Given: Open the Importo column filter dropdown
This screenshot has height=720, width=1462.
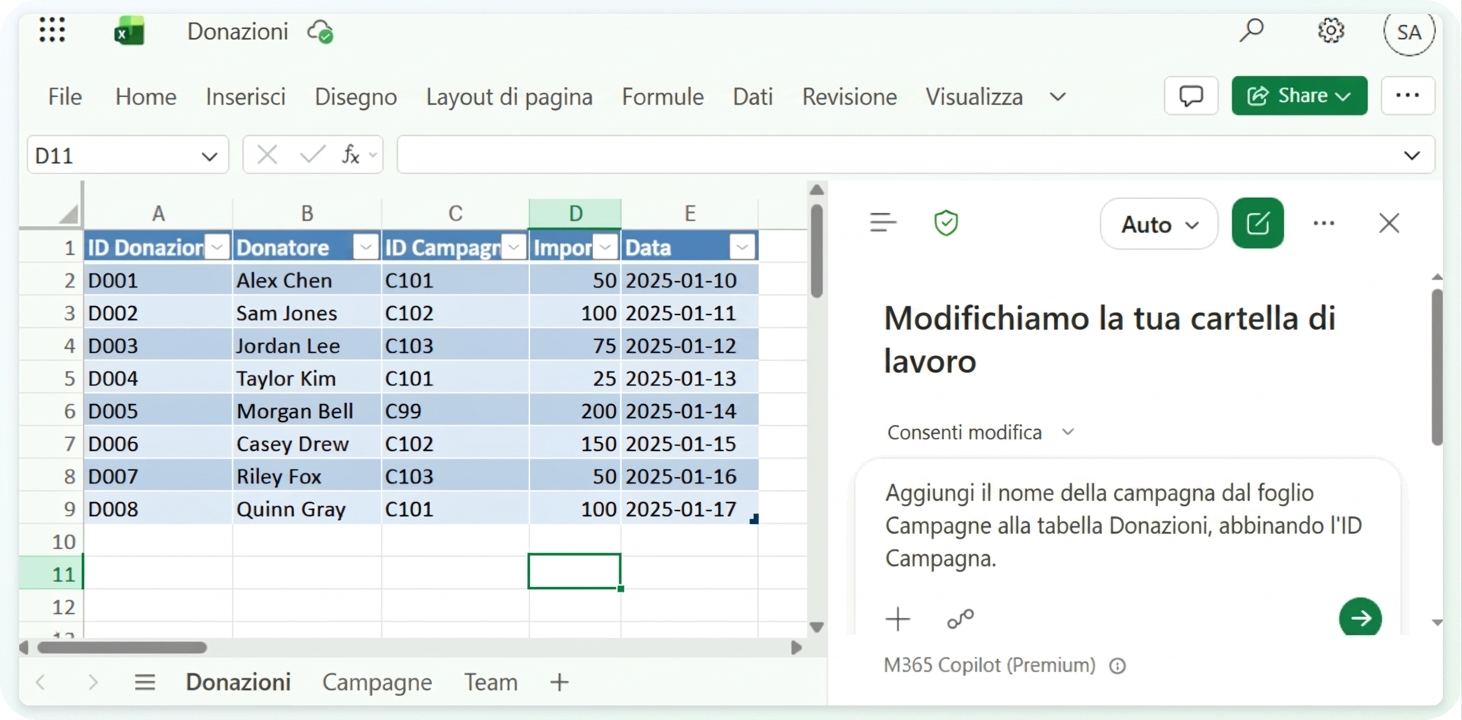Looking at the screenshot, I should (x=606, y=247).
